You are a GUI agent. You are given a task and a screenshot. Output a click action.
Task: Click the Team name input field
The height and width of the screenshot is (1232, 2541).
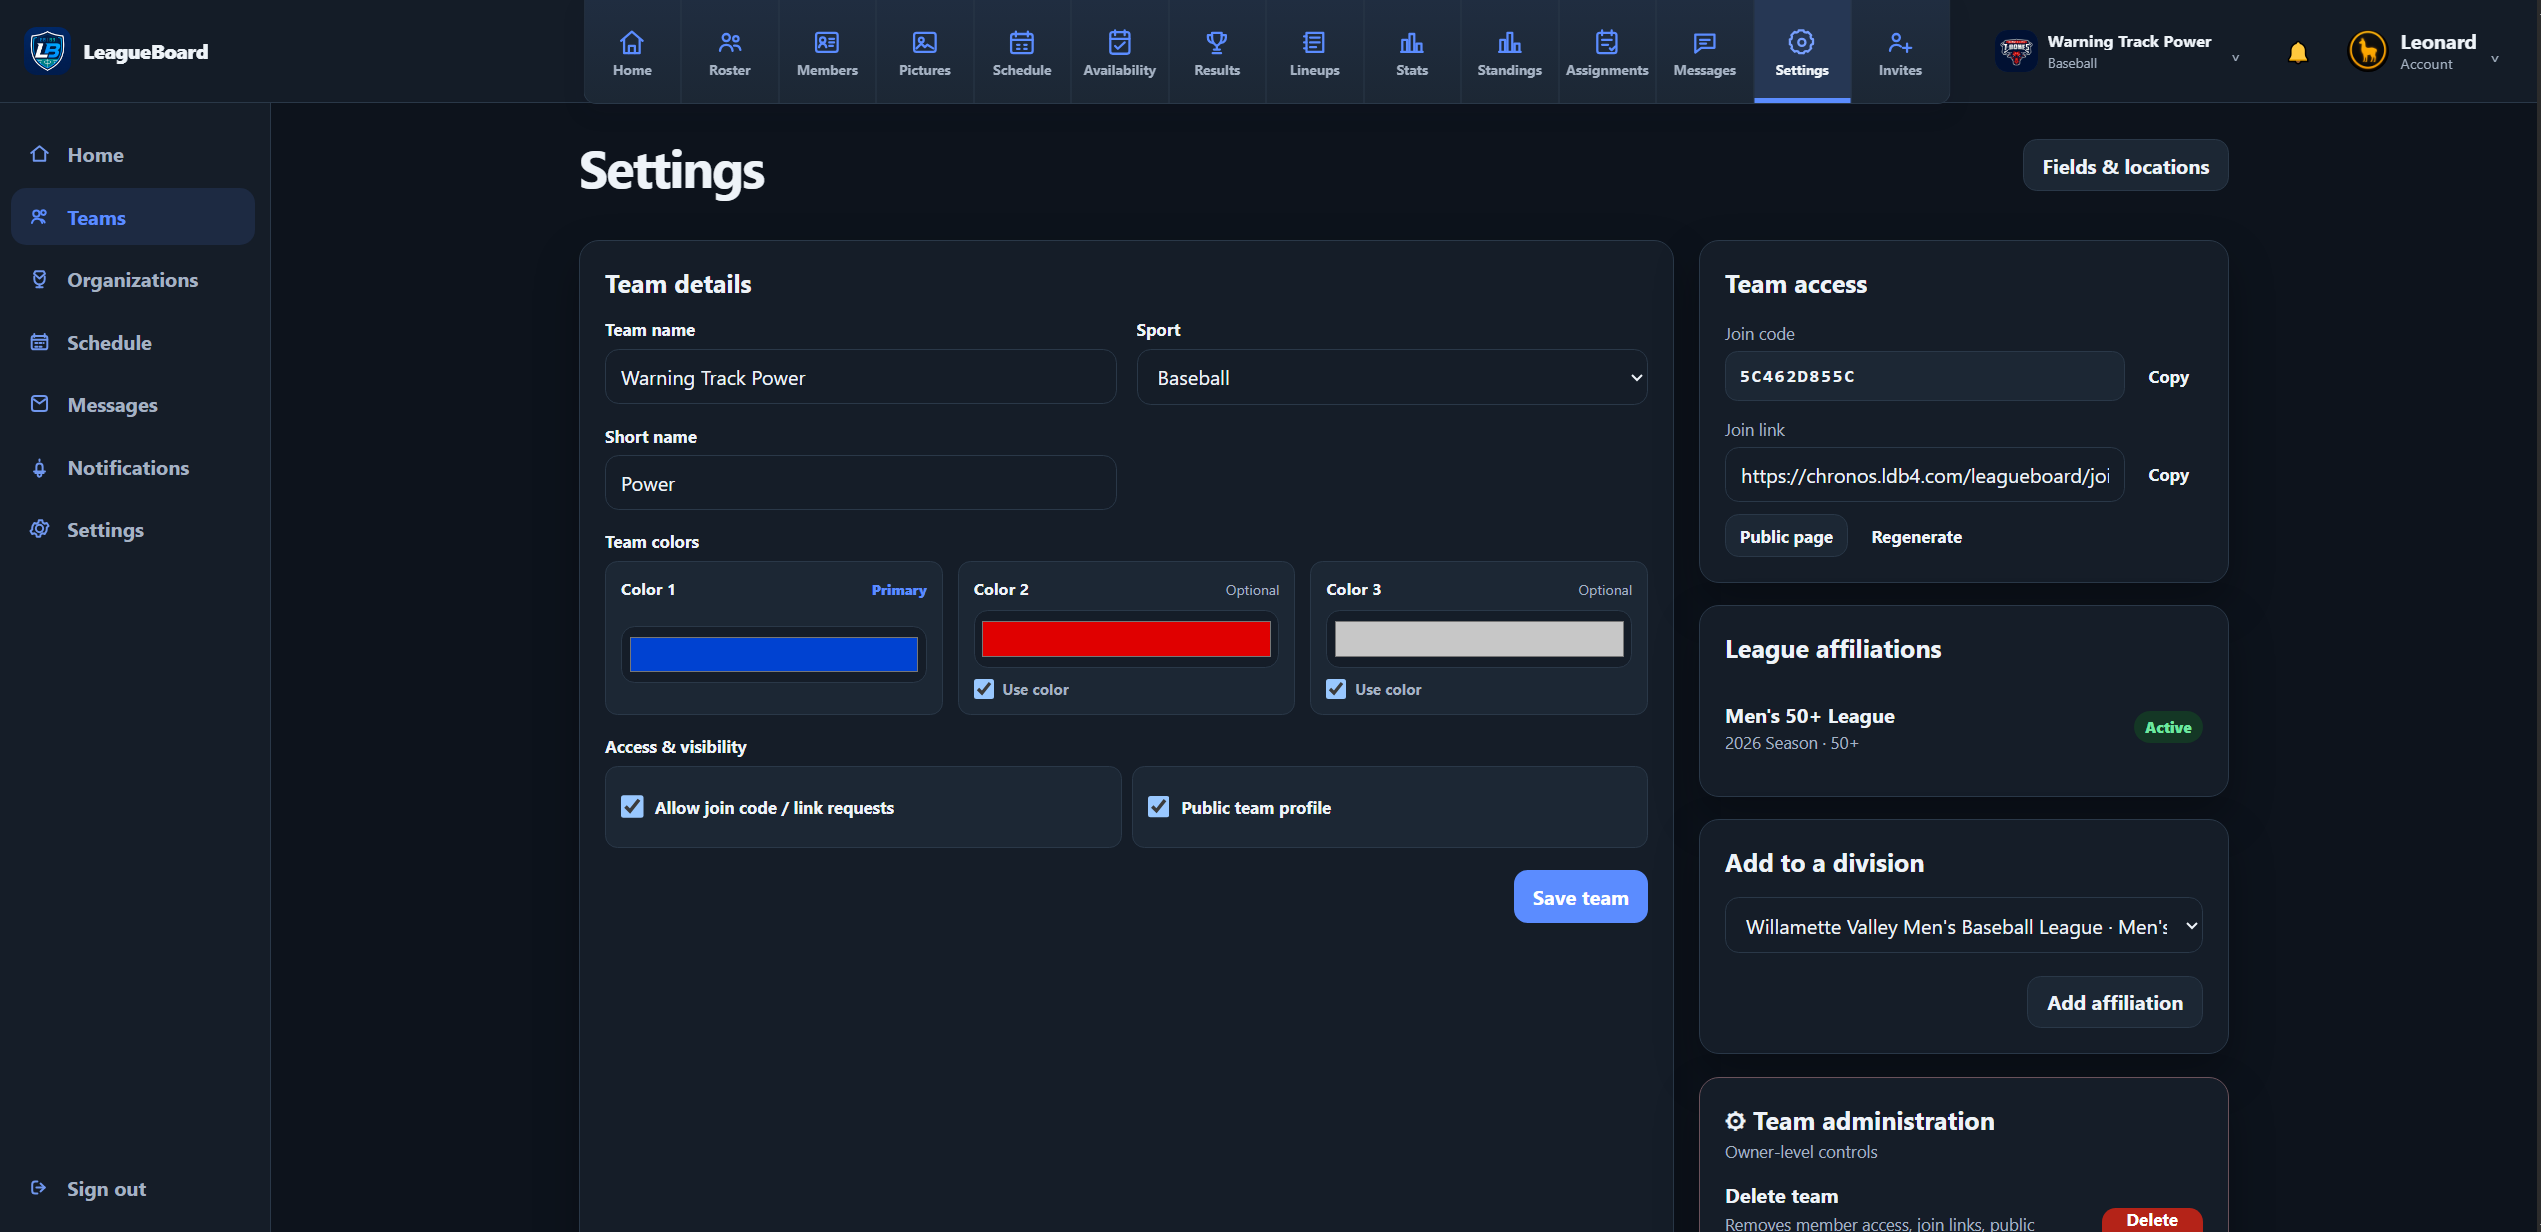coord(860,377)
